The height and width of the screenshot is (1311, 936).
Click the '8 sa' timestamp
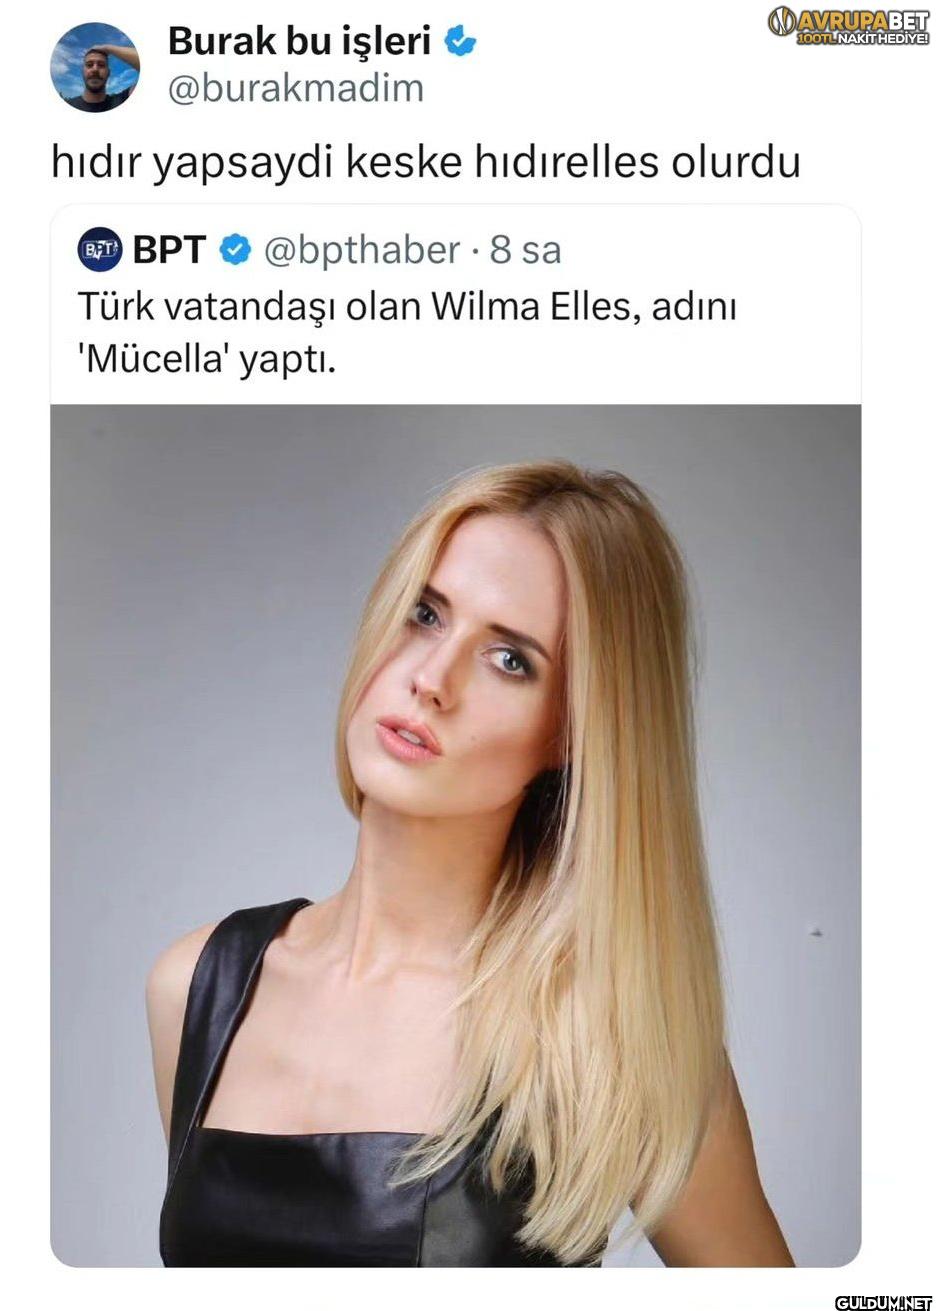click(525, 250)
